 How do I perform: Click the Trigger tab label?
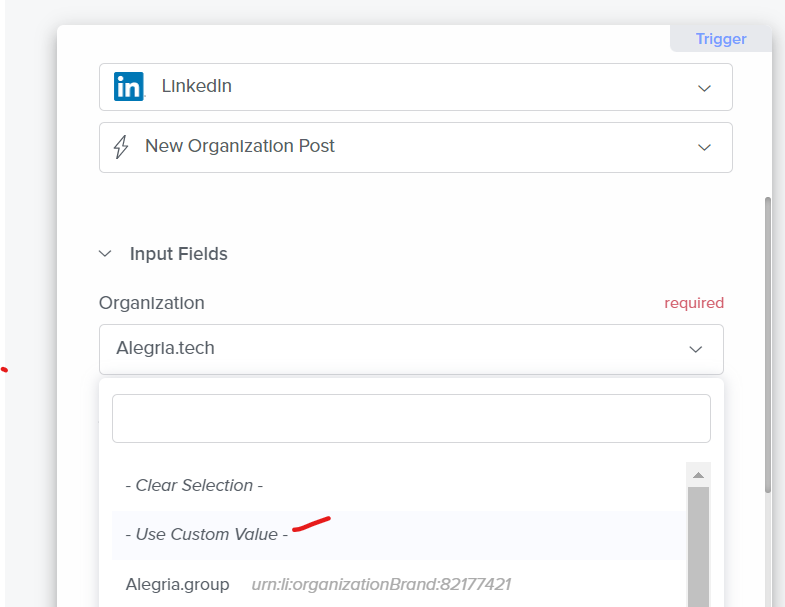click(x=721, y=39)
